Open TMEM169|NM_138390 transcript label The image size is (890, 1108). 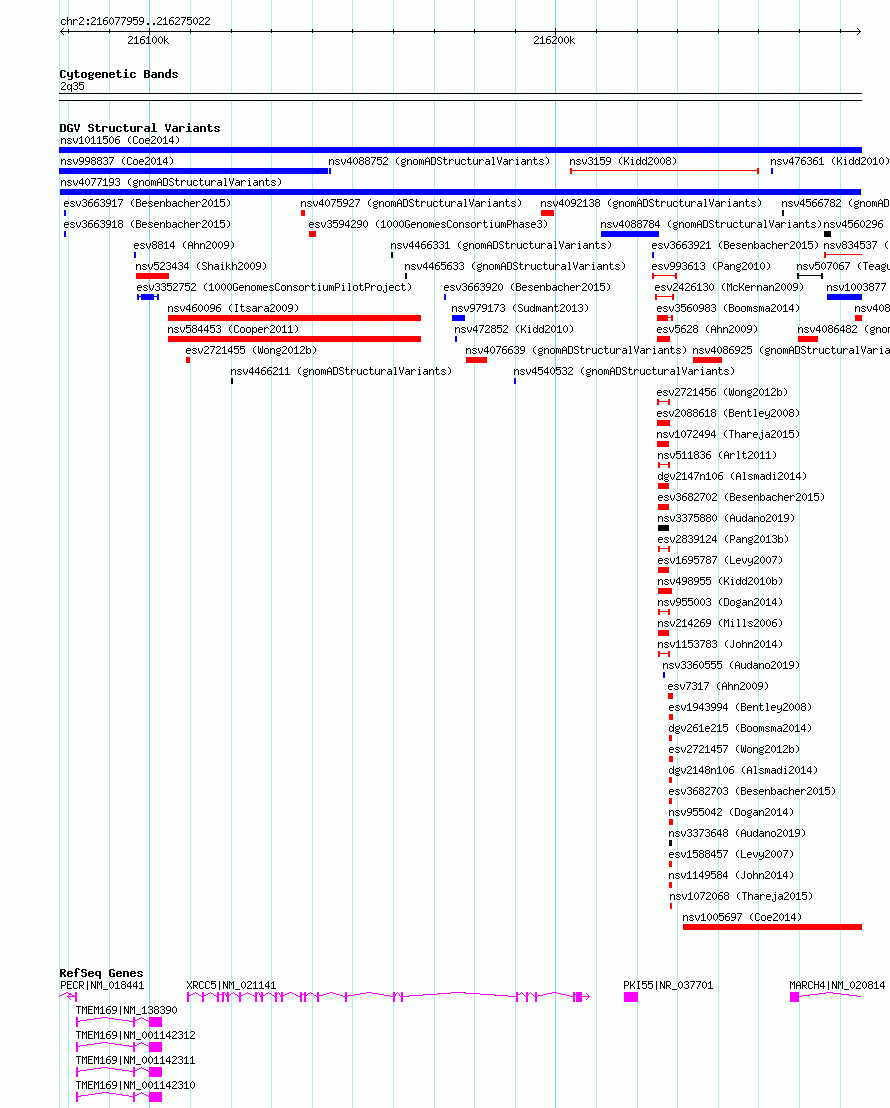(x=127, y=1010)
